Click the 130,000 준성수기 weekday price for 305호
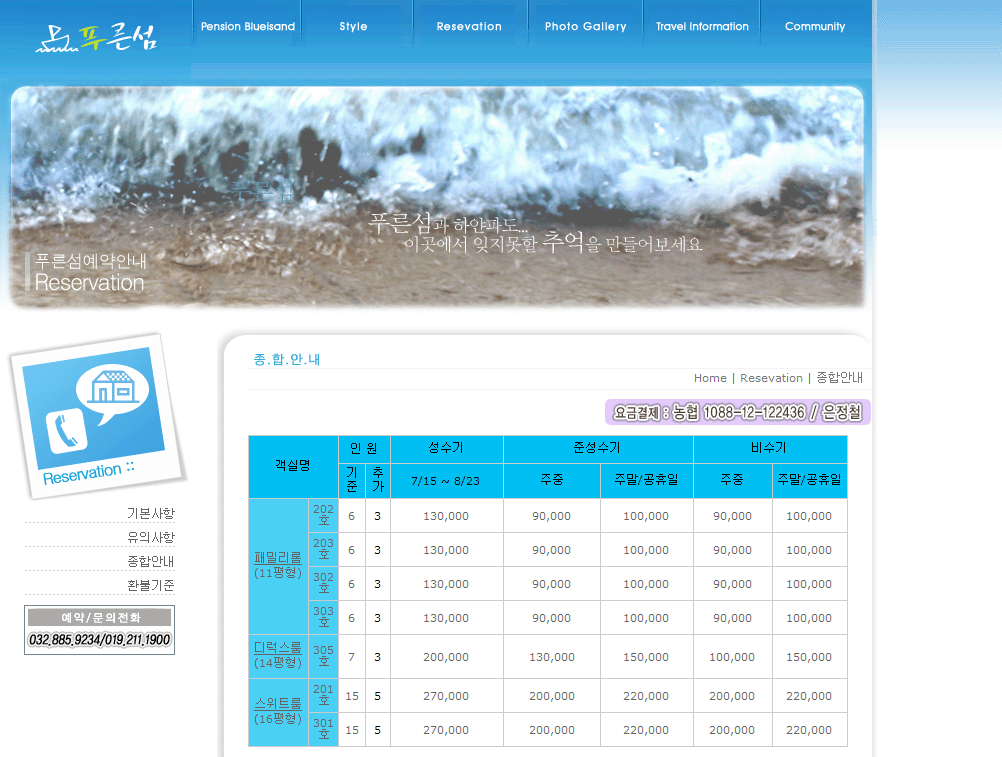Image resolution: width=1002 pixels, height=757 pixels. (552, 657)
